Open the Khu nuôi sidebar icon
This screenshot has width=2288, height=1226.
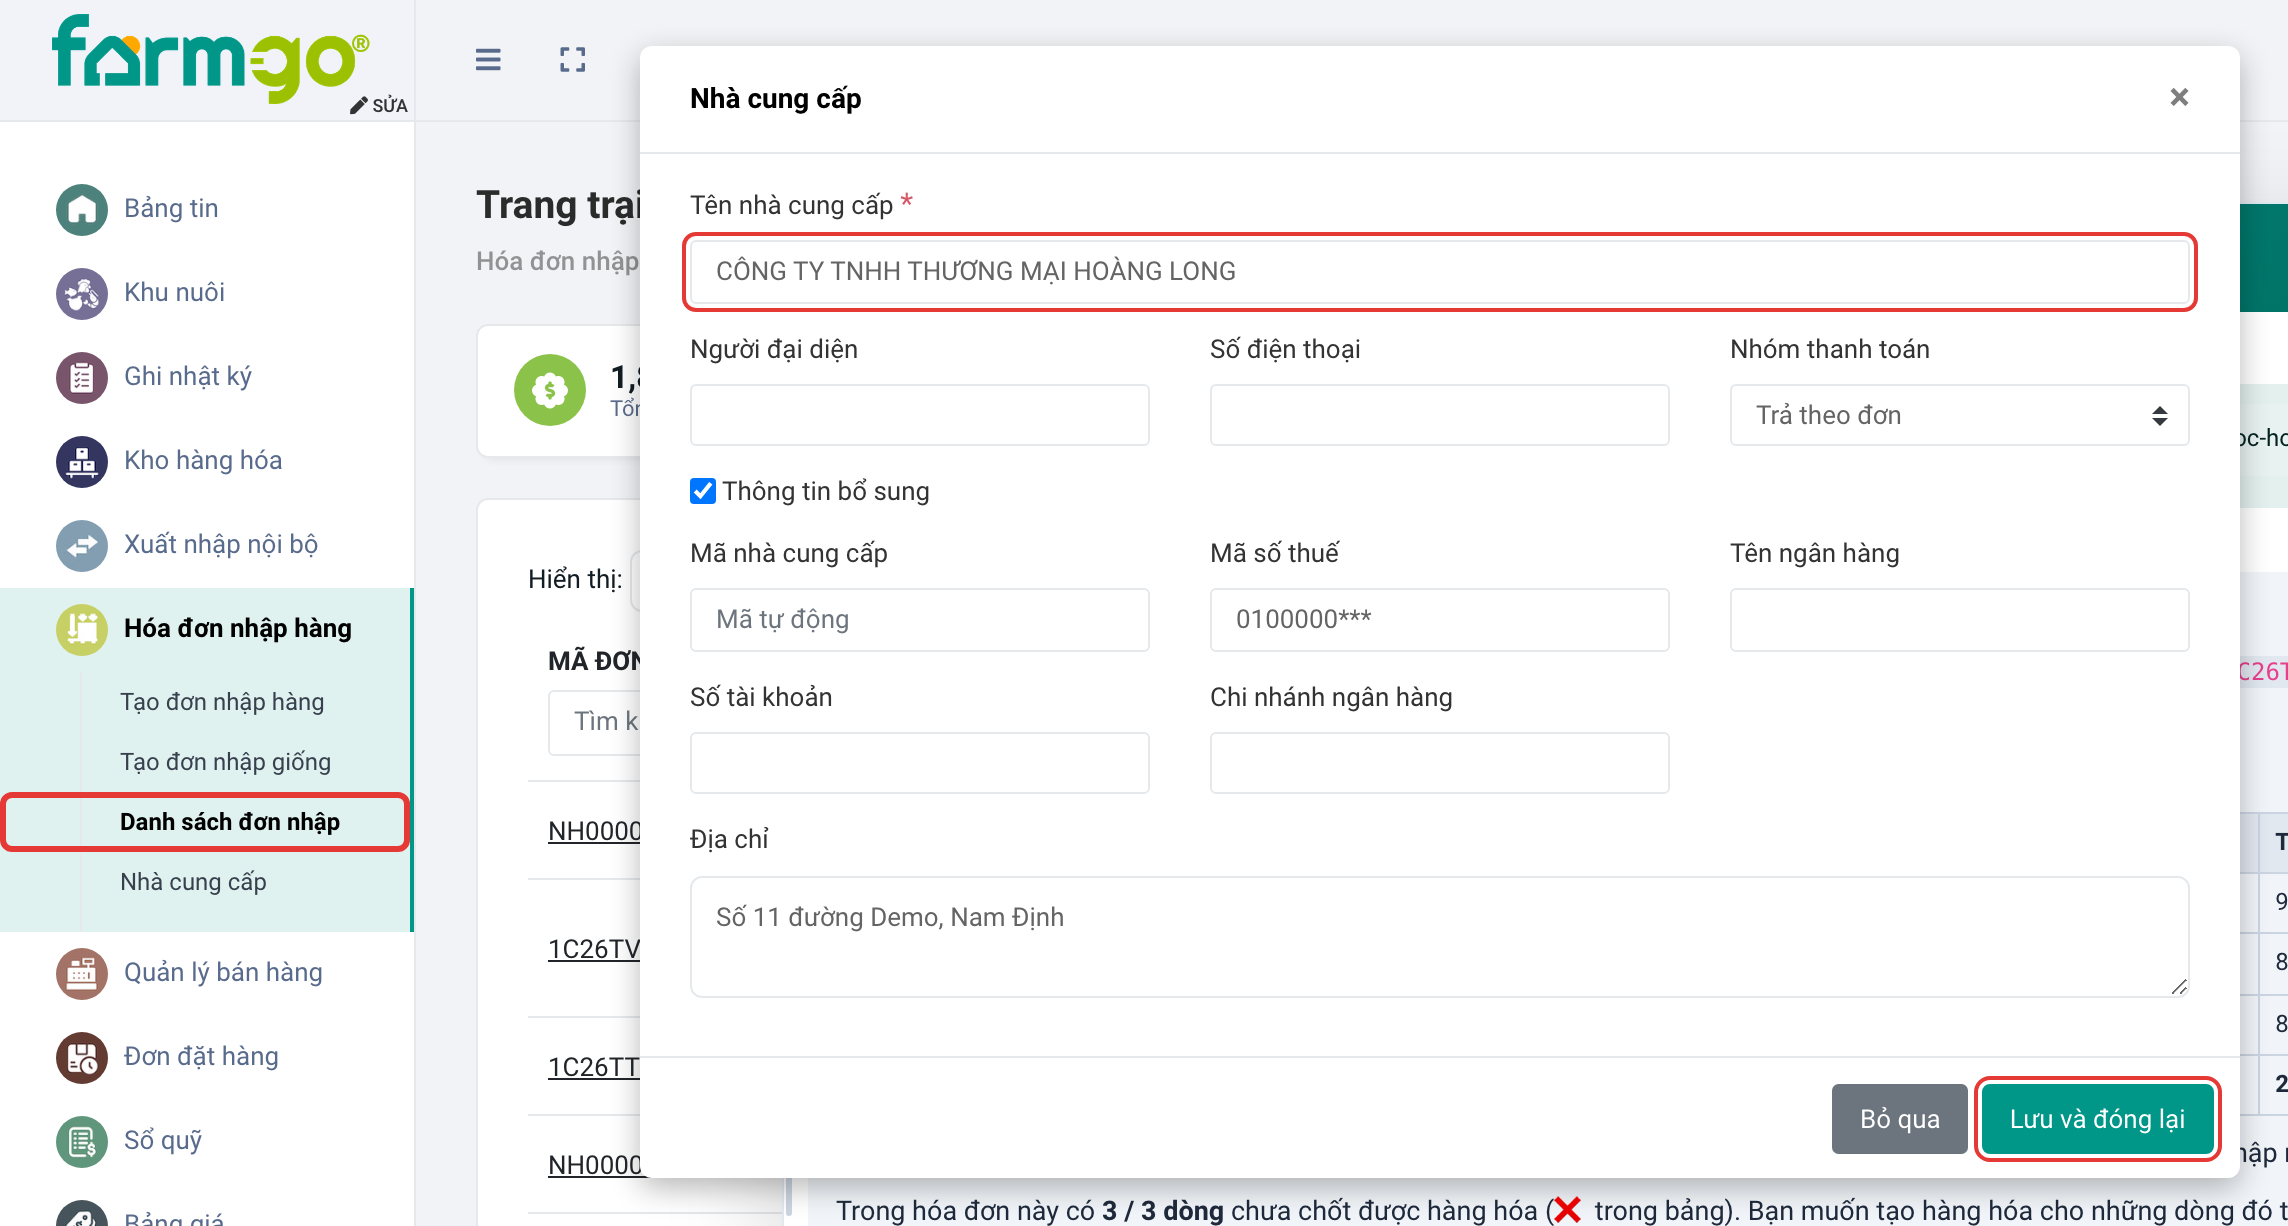(82, 293)
